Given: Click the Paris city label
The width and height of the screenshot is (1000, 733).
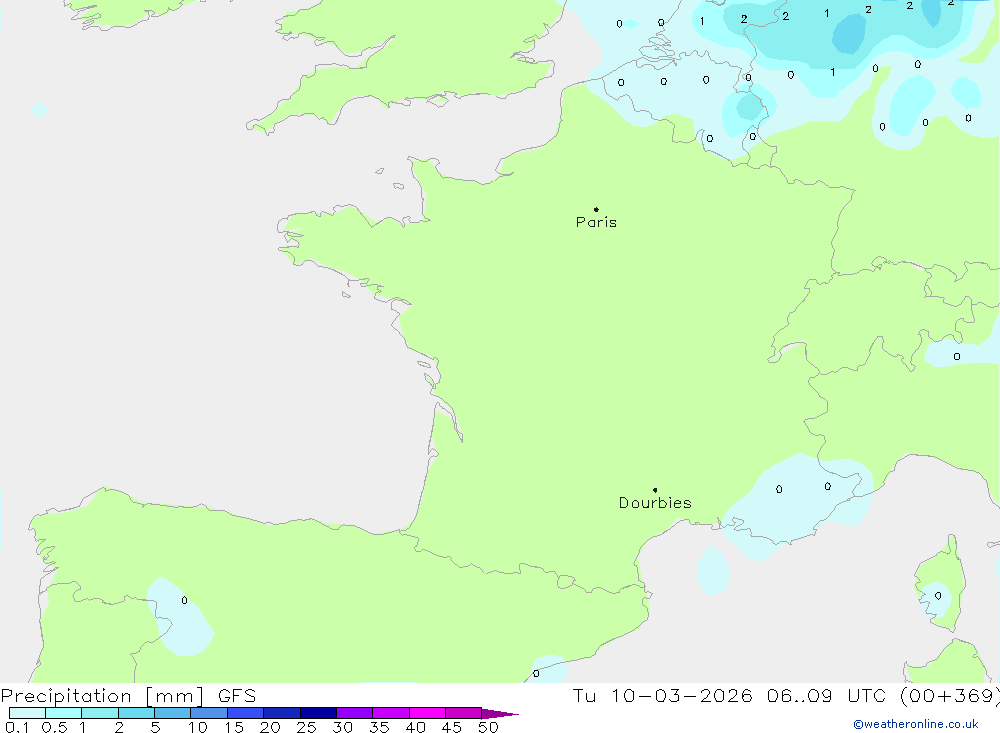Looking at the screenshot, I should (596, 222).
